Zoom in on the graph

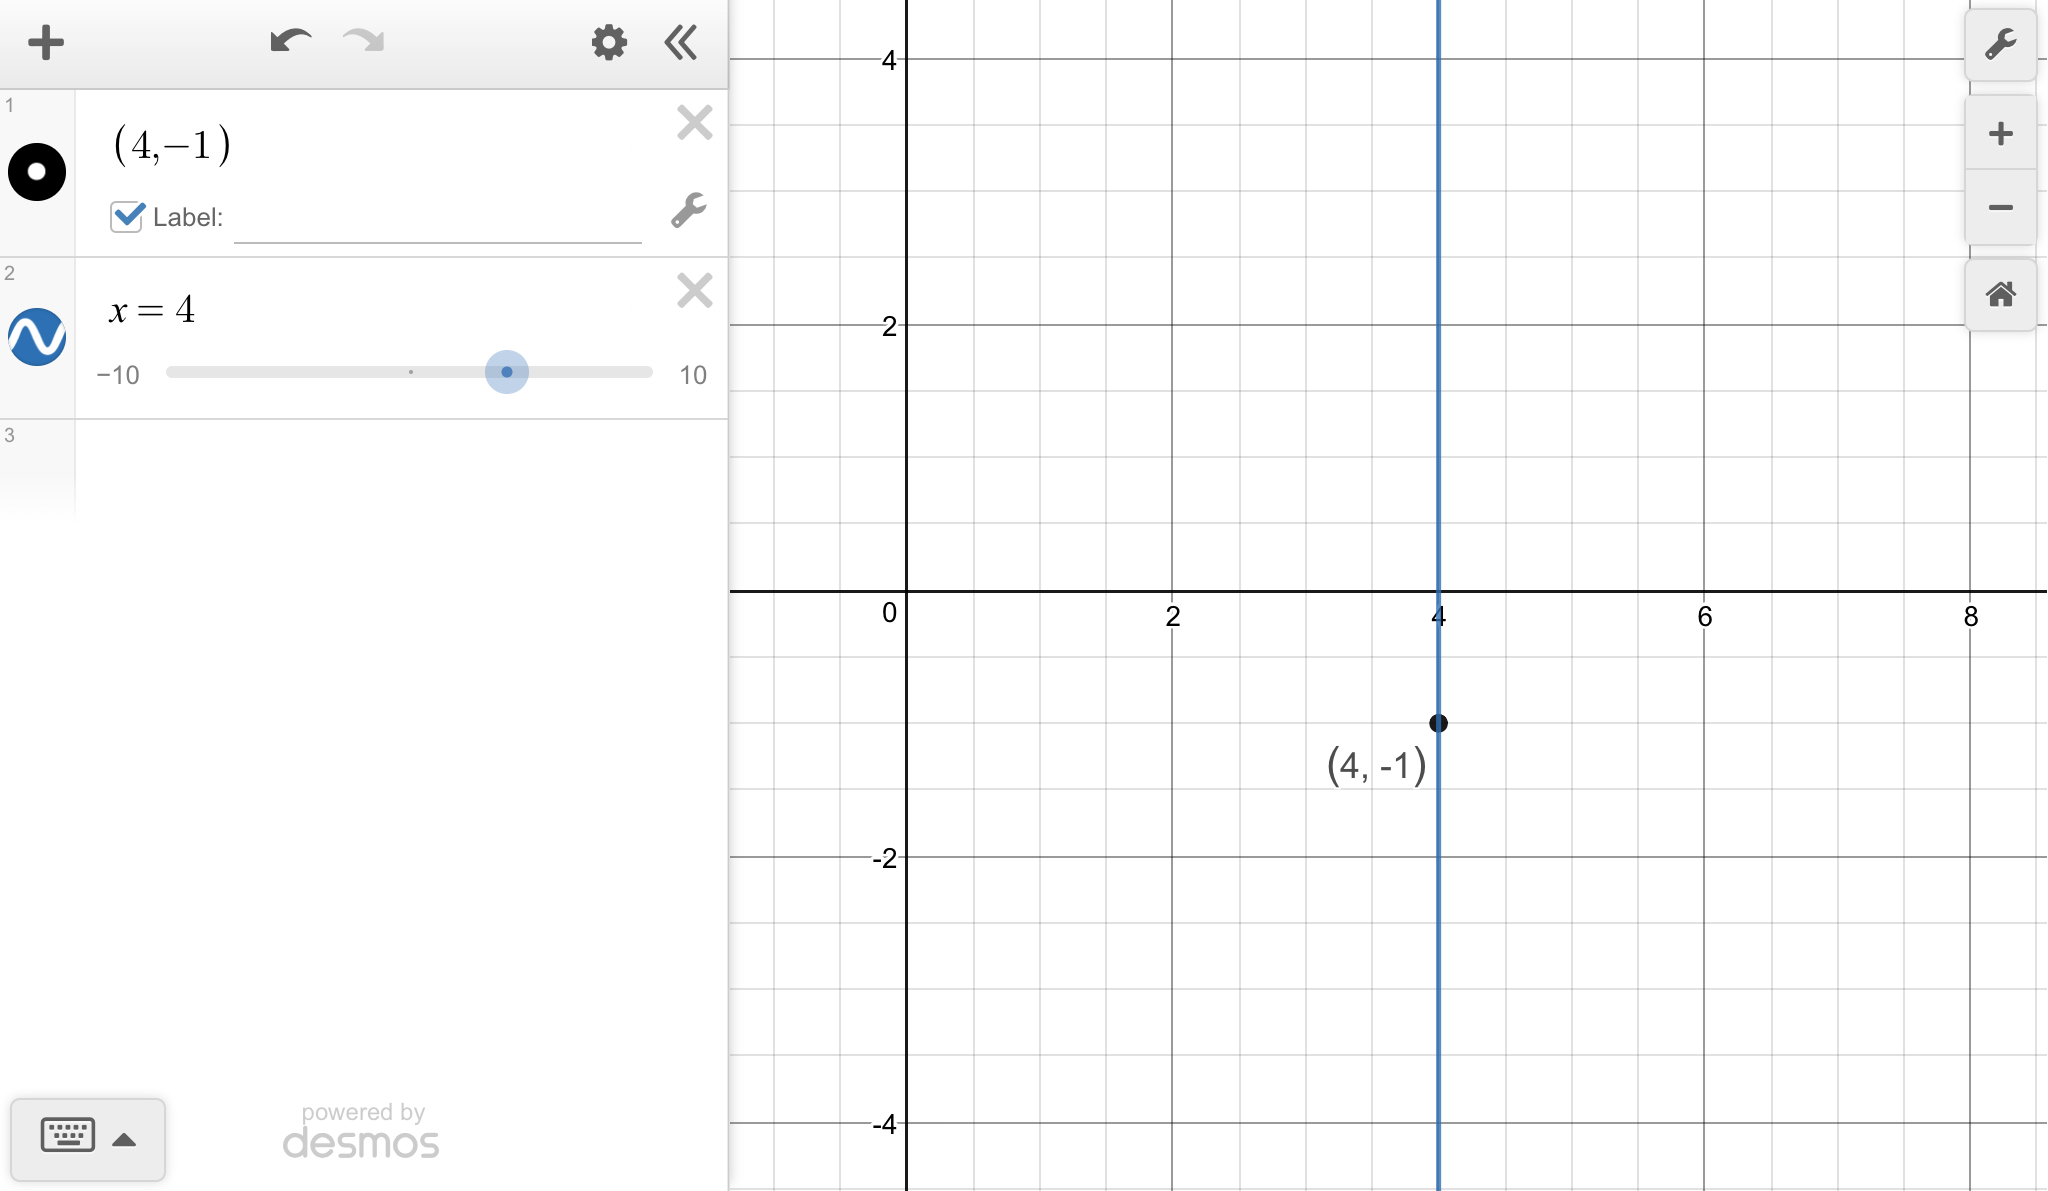coord(2000,134)
